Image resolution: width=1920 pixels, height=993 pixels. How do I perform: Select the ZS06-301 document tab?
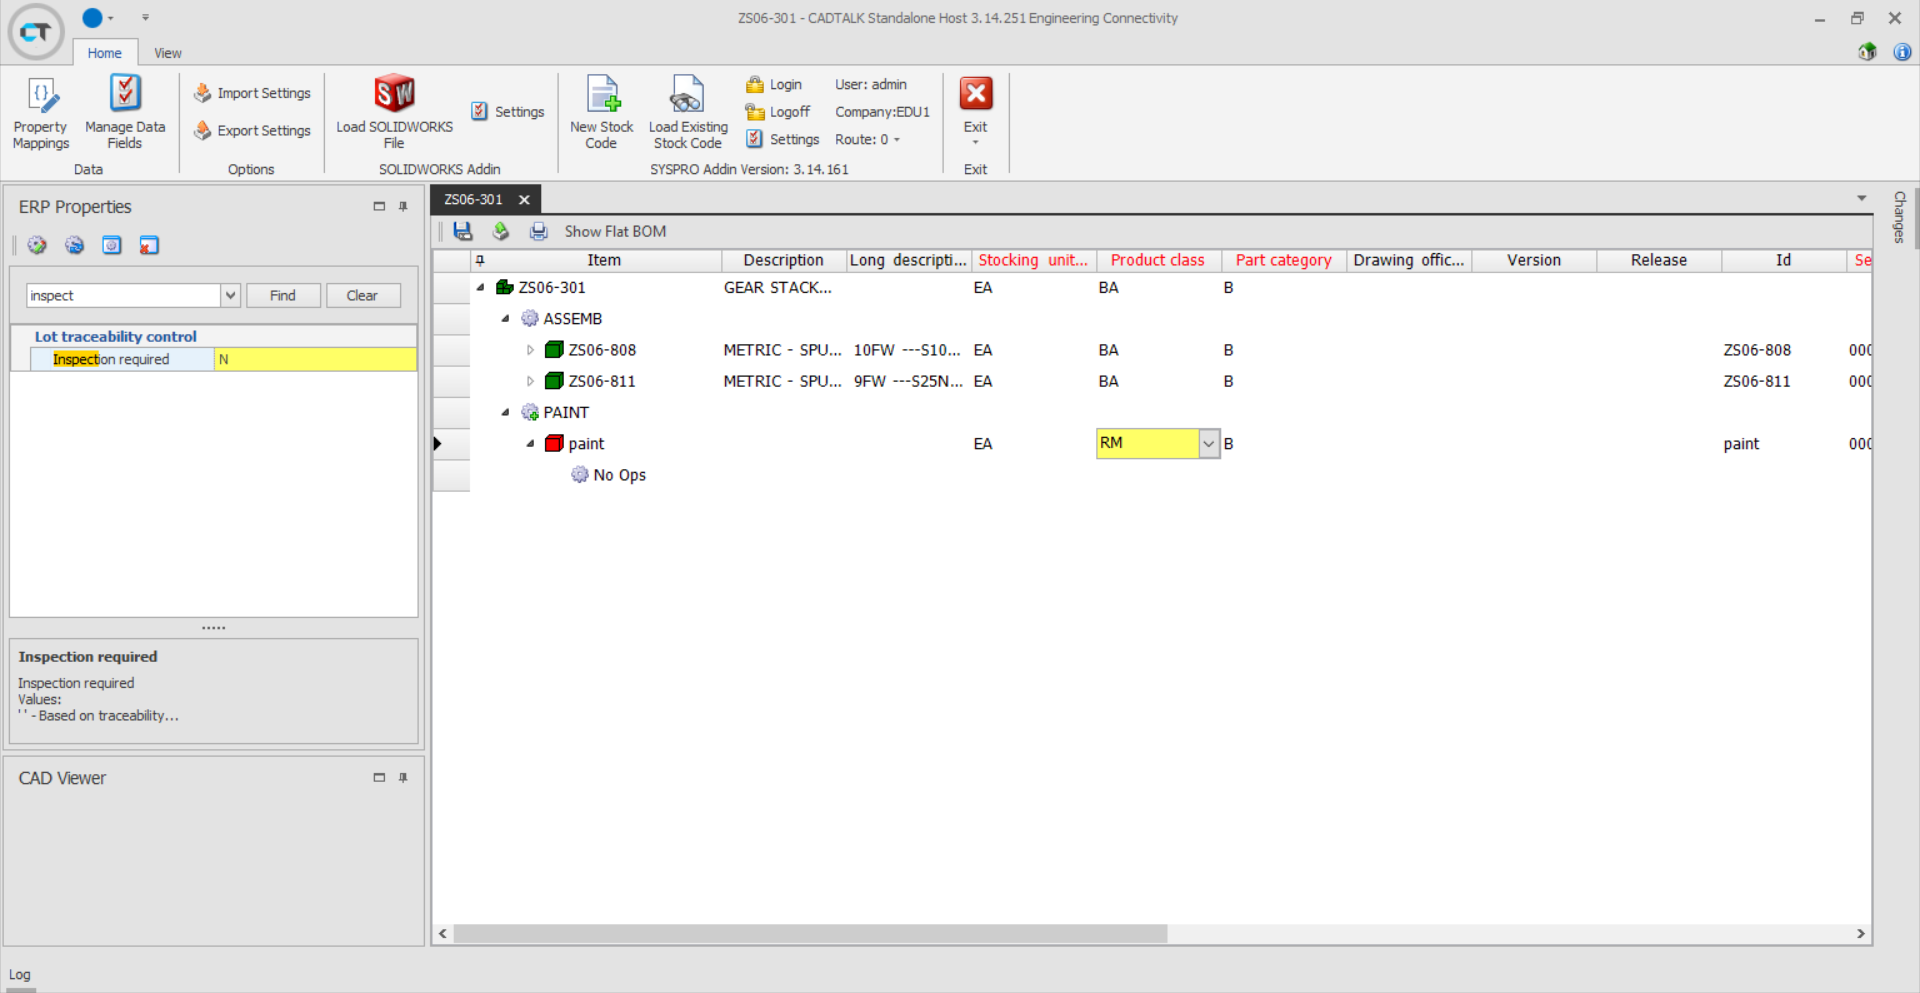473,199
